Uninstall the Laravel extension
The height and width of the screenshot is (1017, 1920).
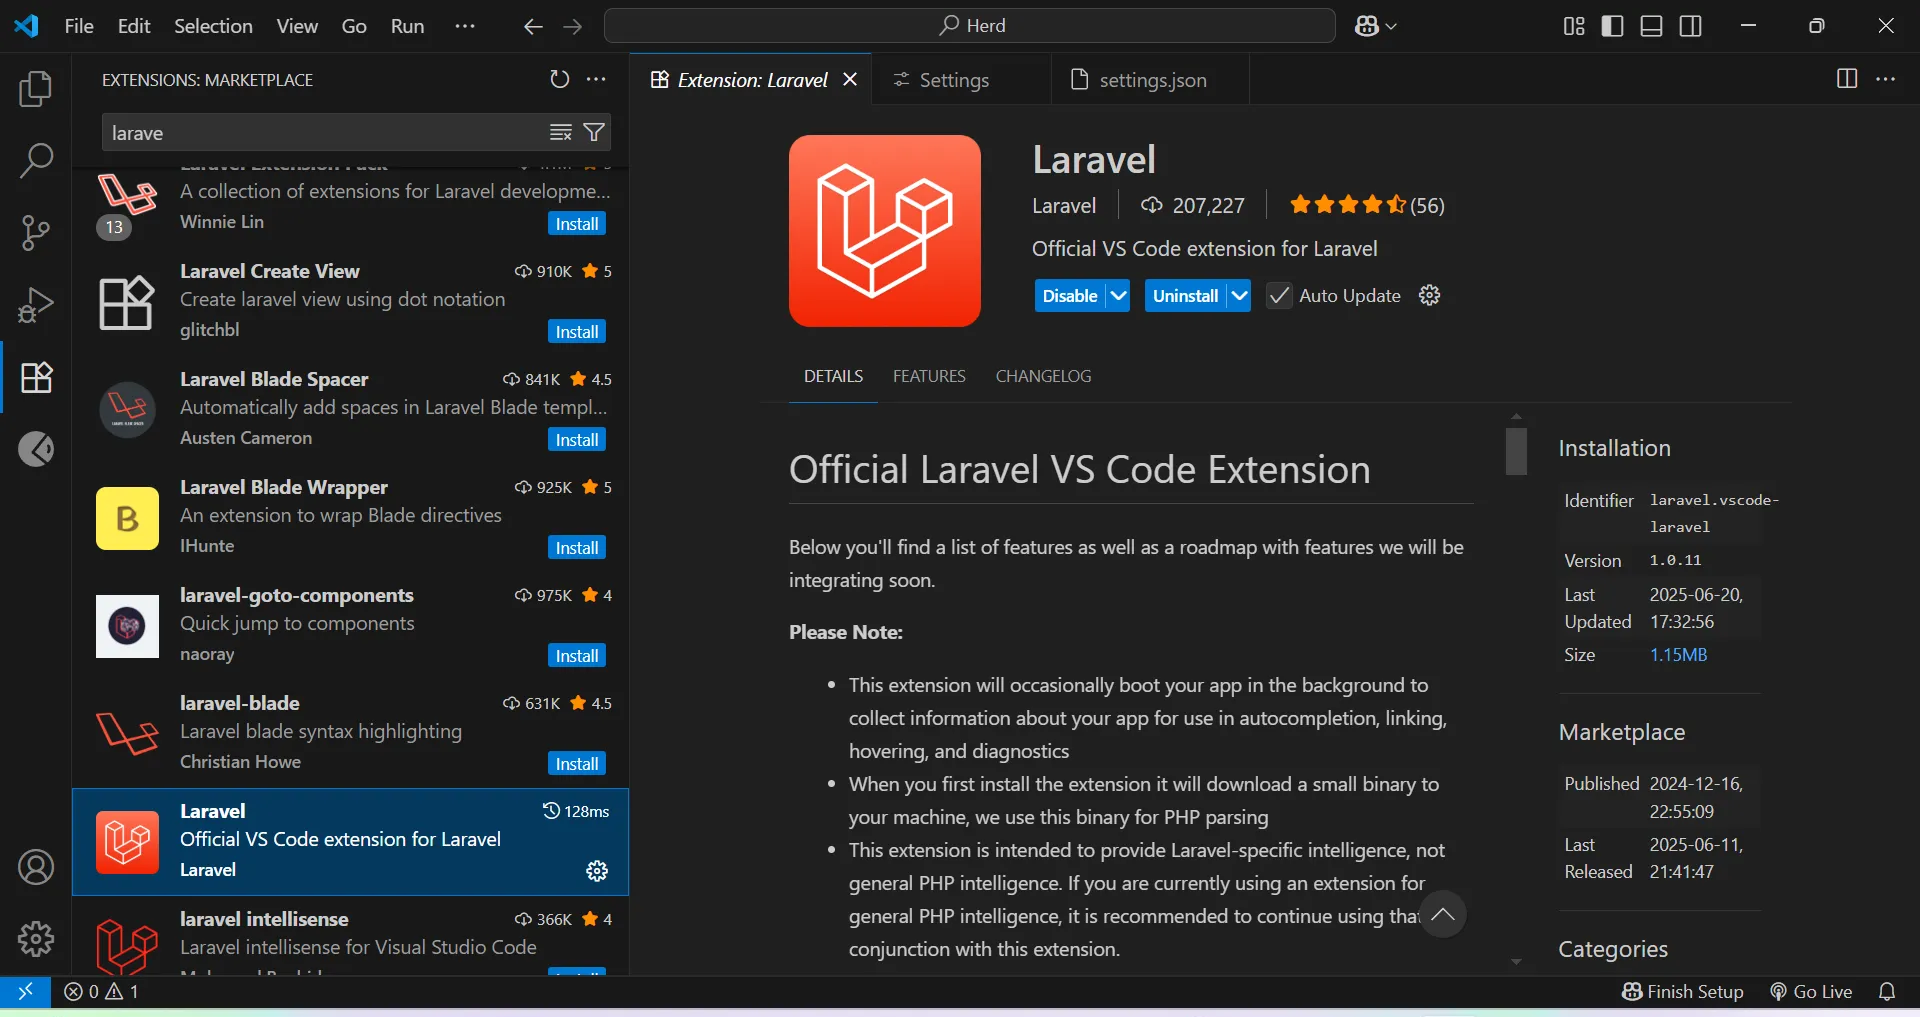pyautogui.click(x=1185, y=295)
